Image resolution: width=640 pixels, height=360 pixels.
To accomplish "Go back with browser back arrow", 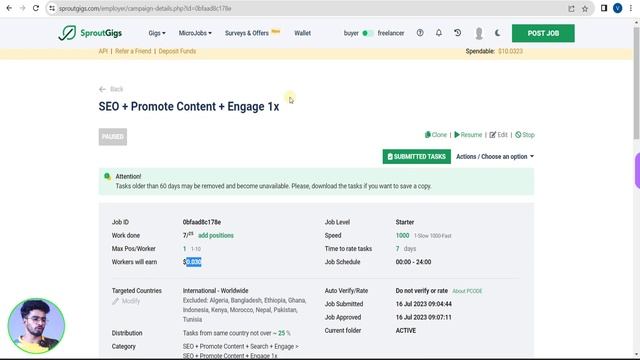I will tap(9, 8).
